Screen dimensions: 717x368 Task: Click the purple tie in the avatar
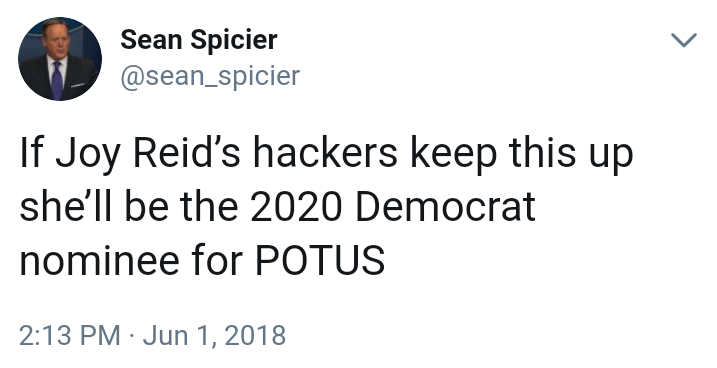[x=57, y=80]
